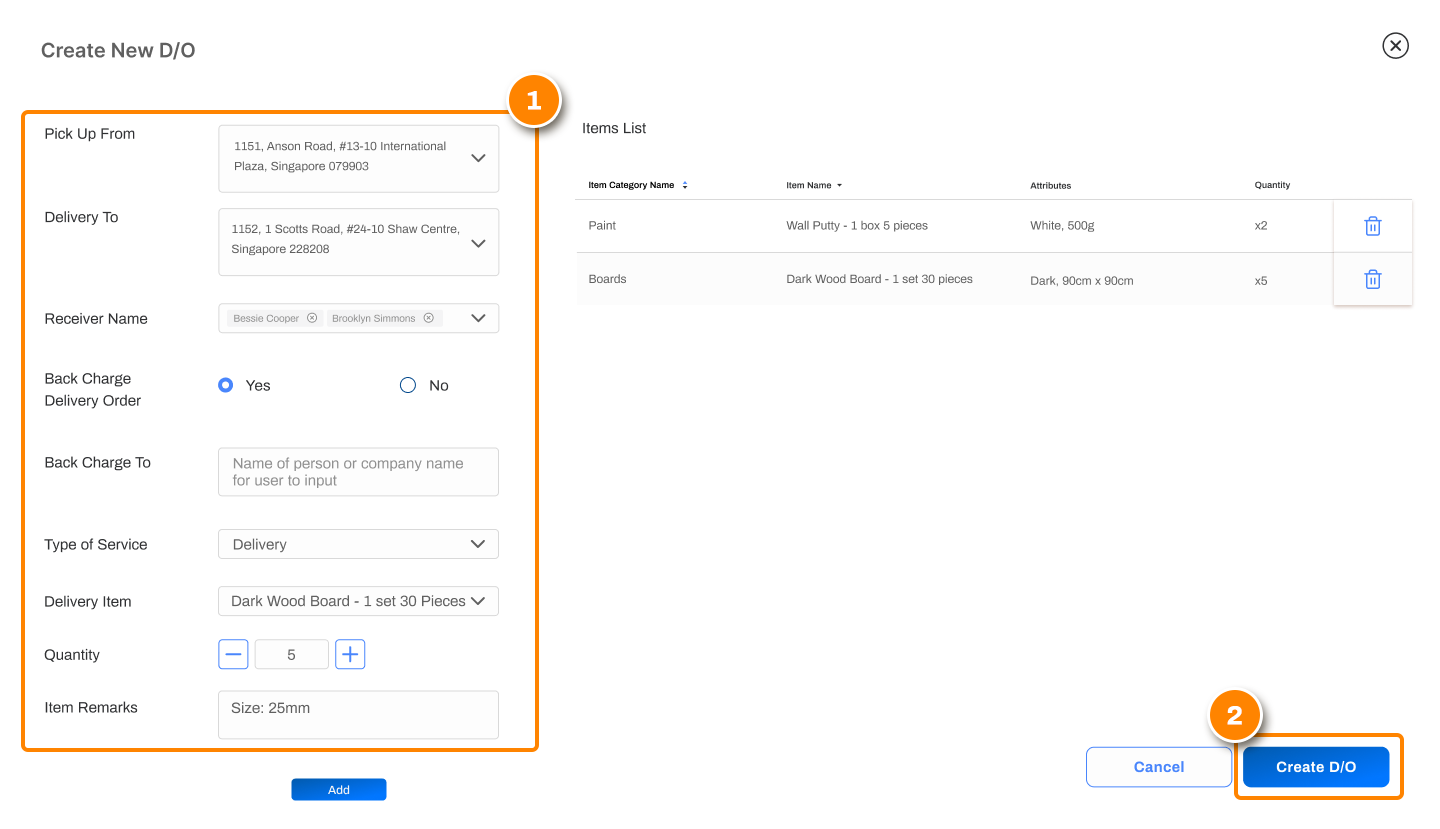Delete the Paint row with trash icon

[1373, 226]
